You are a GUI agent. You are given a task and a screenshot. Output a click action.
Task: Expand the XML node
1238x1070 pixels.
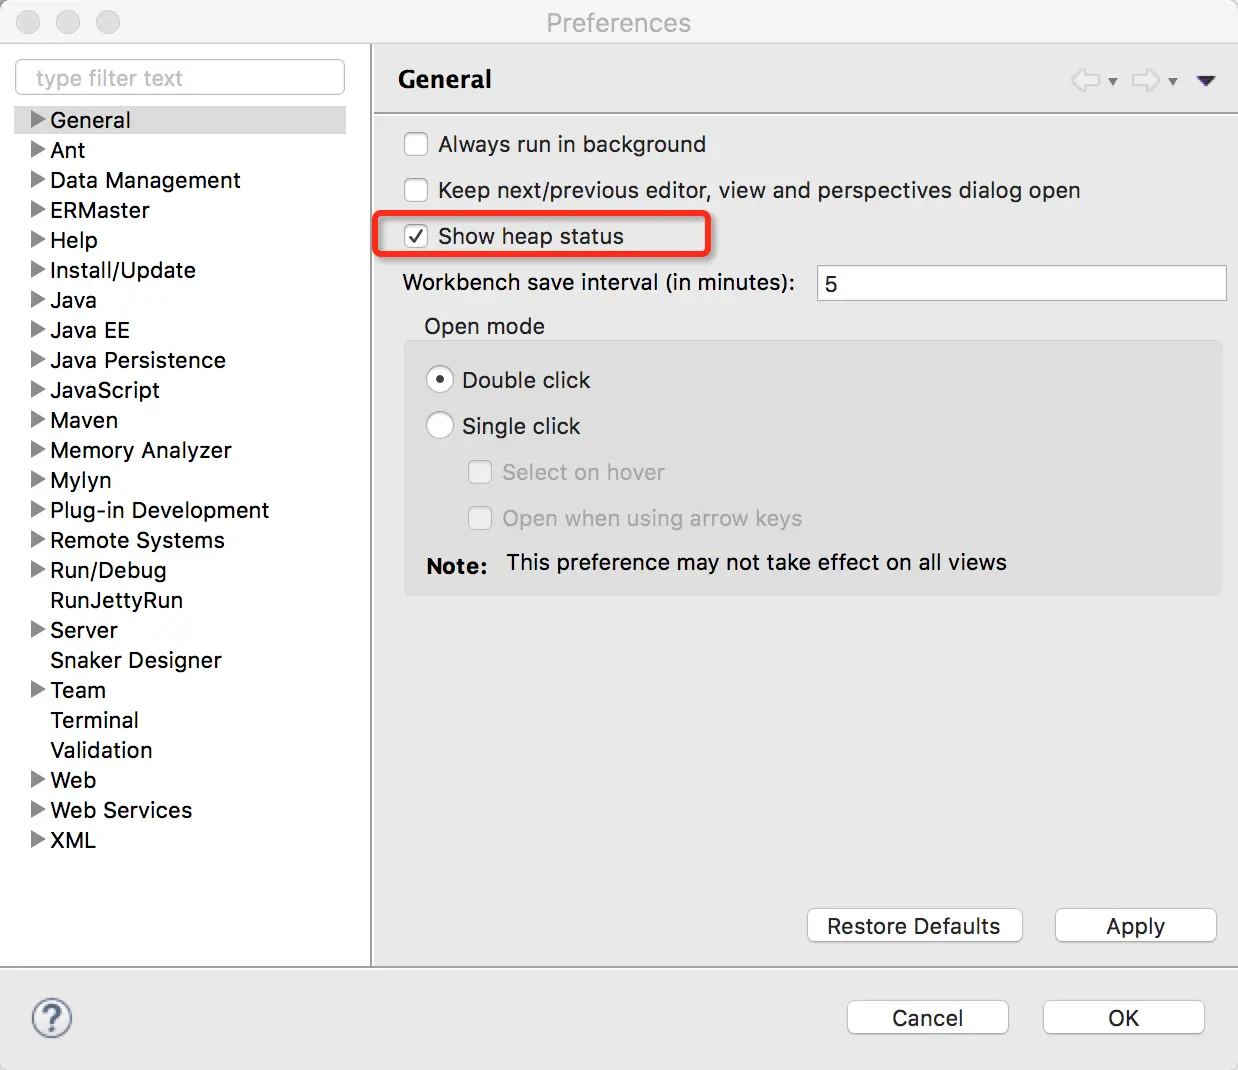click(38, 840)
